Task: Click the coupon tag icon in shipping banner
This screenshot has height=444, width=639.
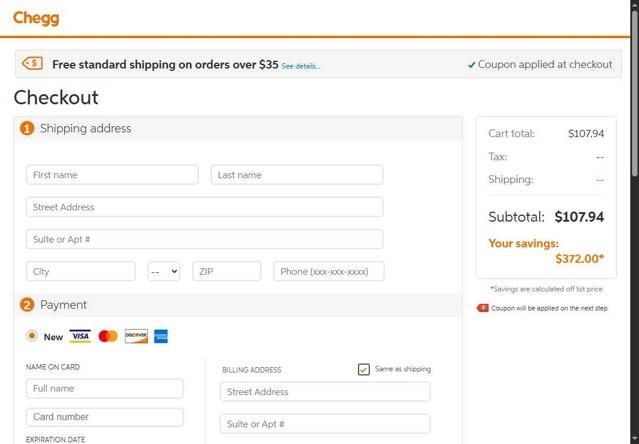Action: [x=33, y=64]
